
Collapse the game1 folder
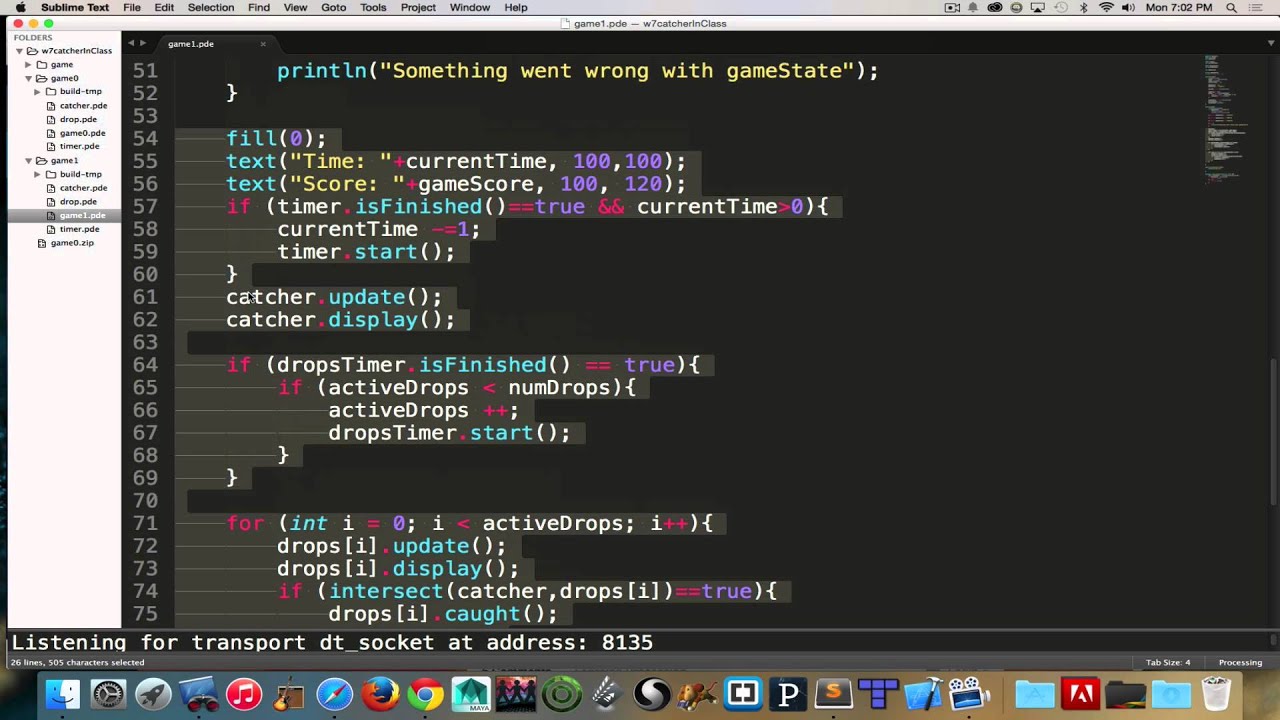coord(29,160)
